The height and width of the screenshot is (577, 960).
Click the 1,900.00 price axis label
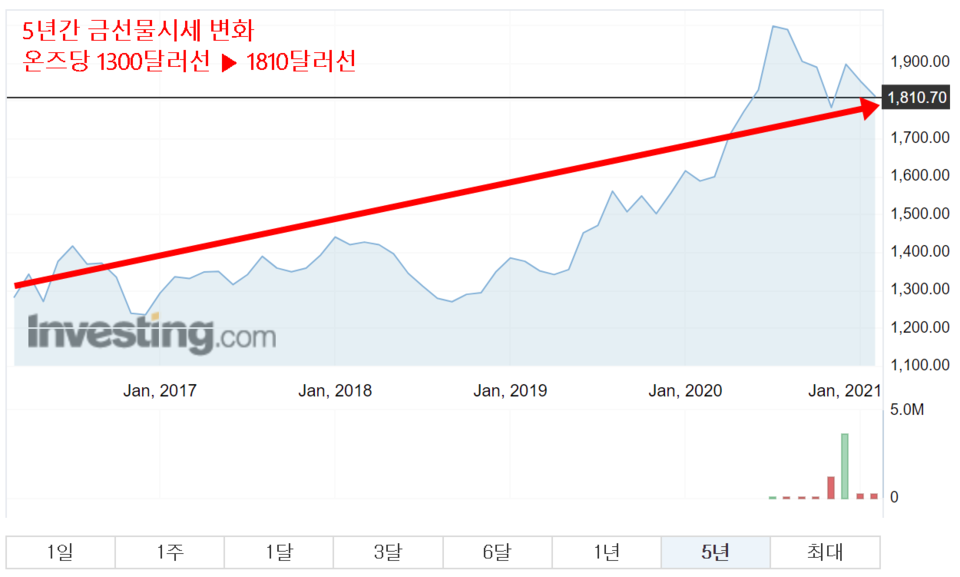click(x=919, y=62)
